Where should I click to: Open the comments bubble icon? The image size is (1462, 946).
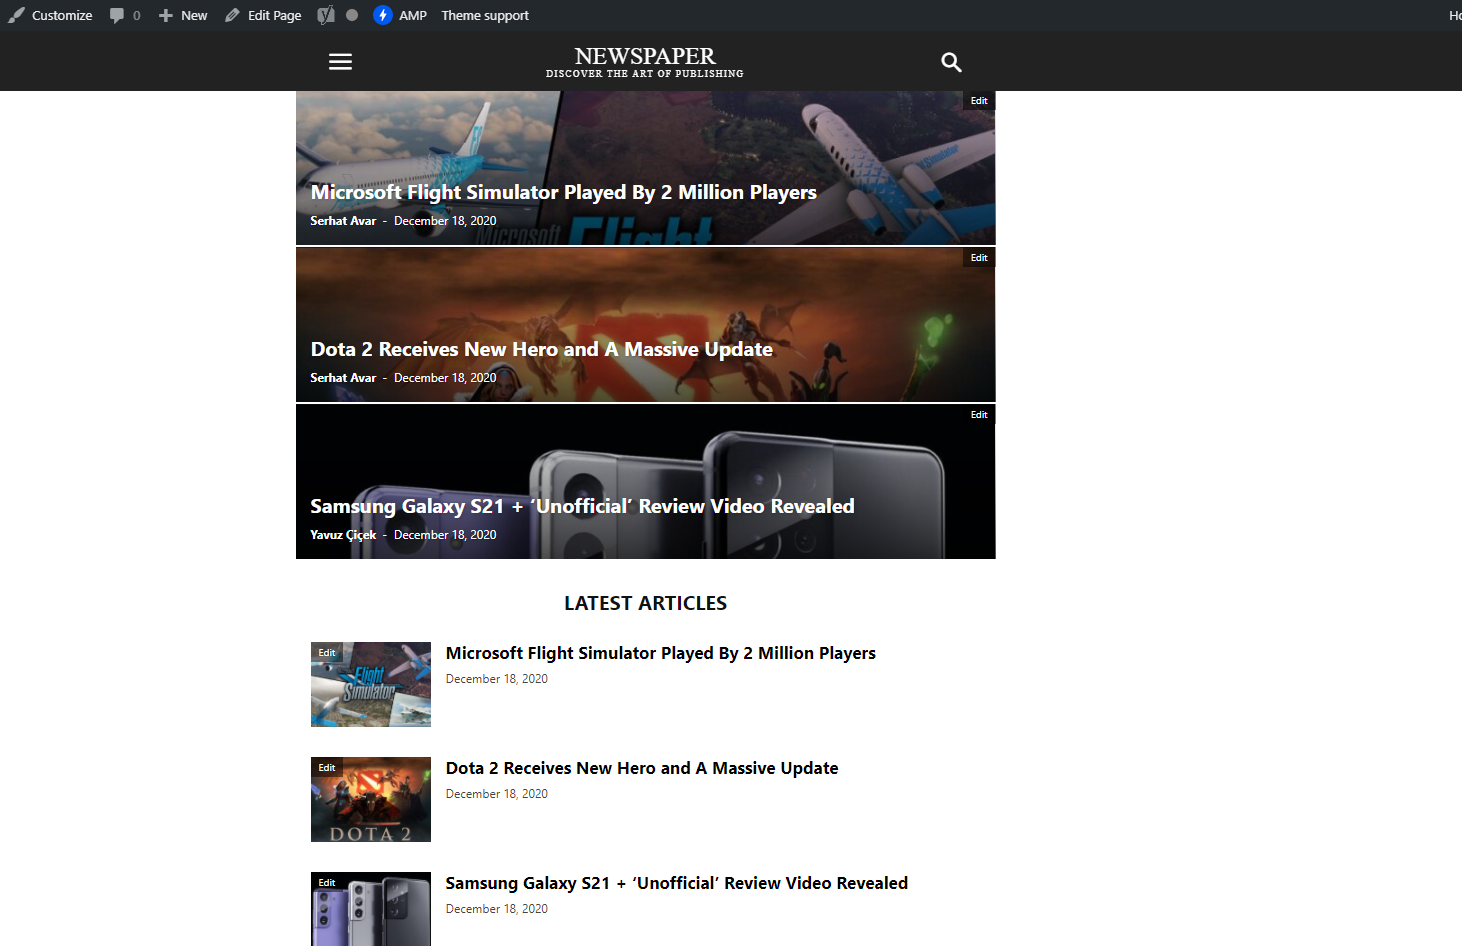[117, 15]
